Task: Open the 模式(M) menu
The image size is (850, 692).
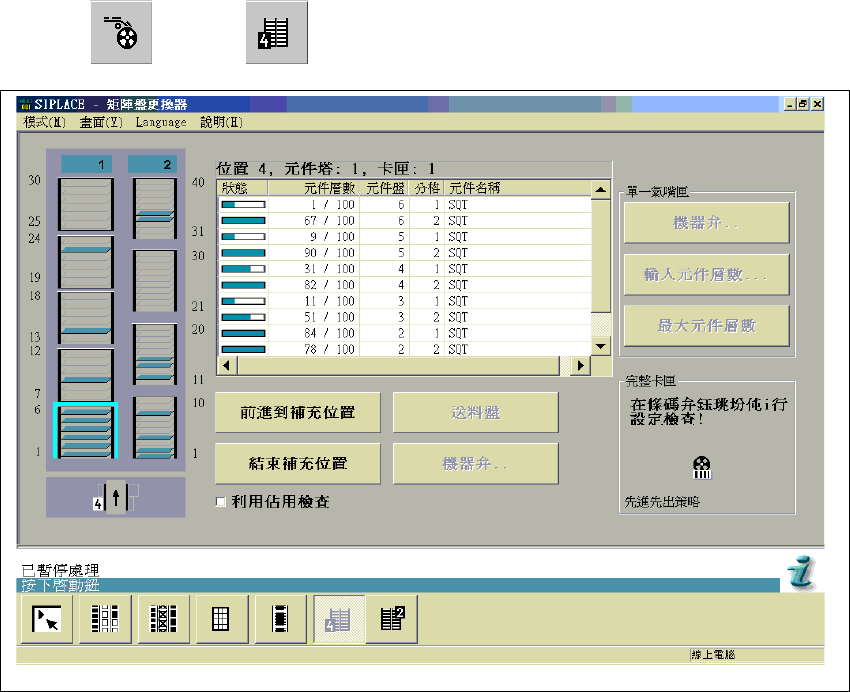Action: (x=44, y=122)
